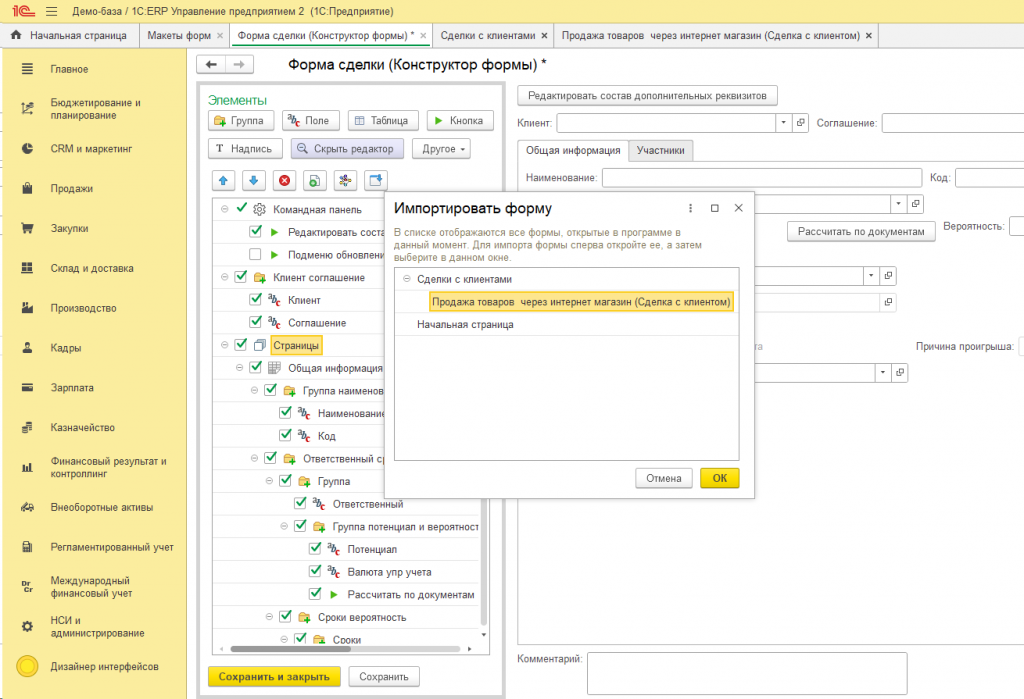This screenshot has height=699, width=1024.
Task: Open Дизайнер интерфейсов section
Action: 104,667
